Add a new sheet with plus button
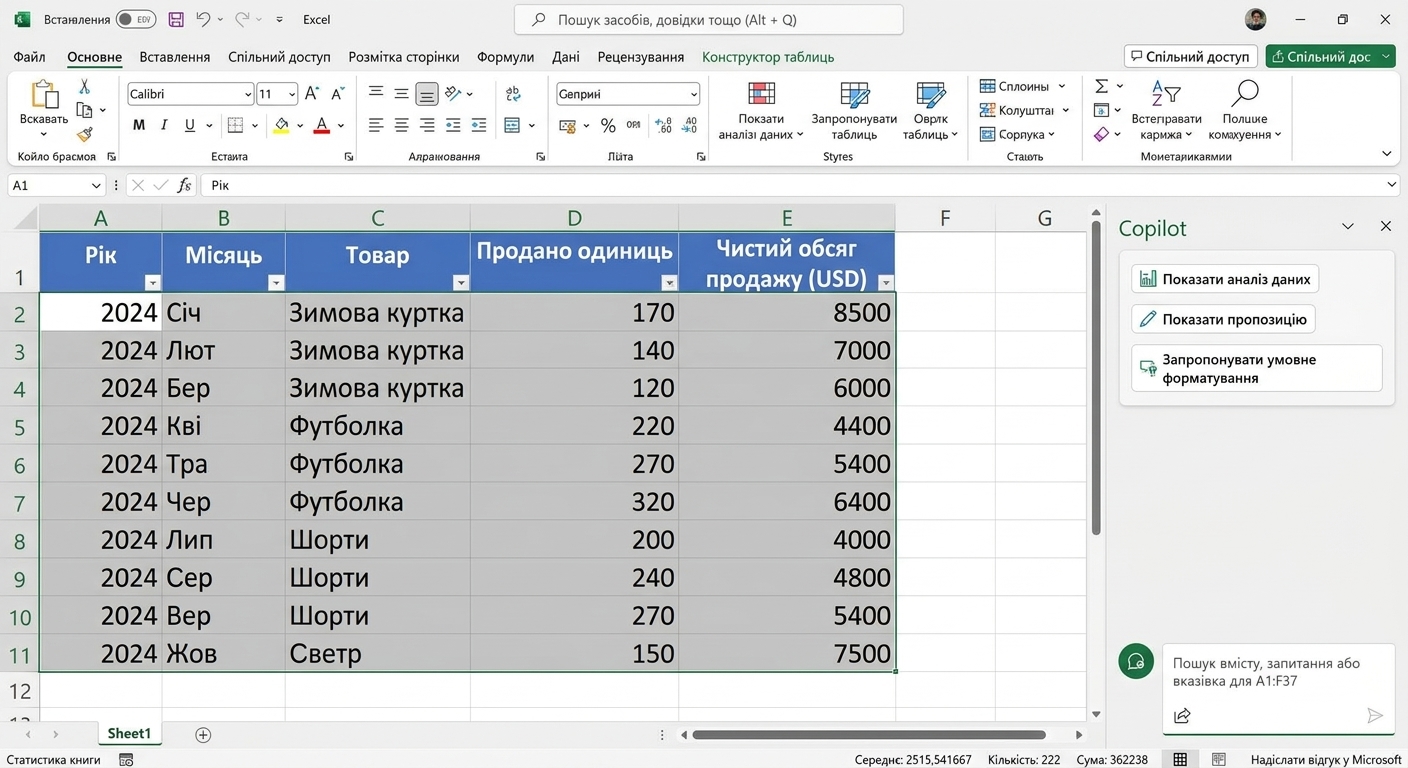The image size is (1408, 768). [203, 735]
